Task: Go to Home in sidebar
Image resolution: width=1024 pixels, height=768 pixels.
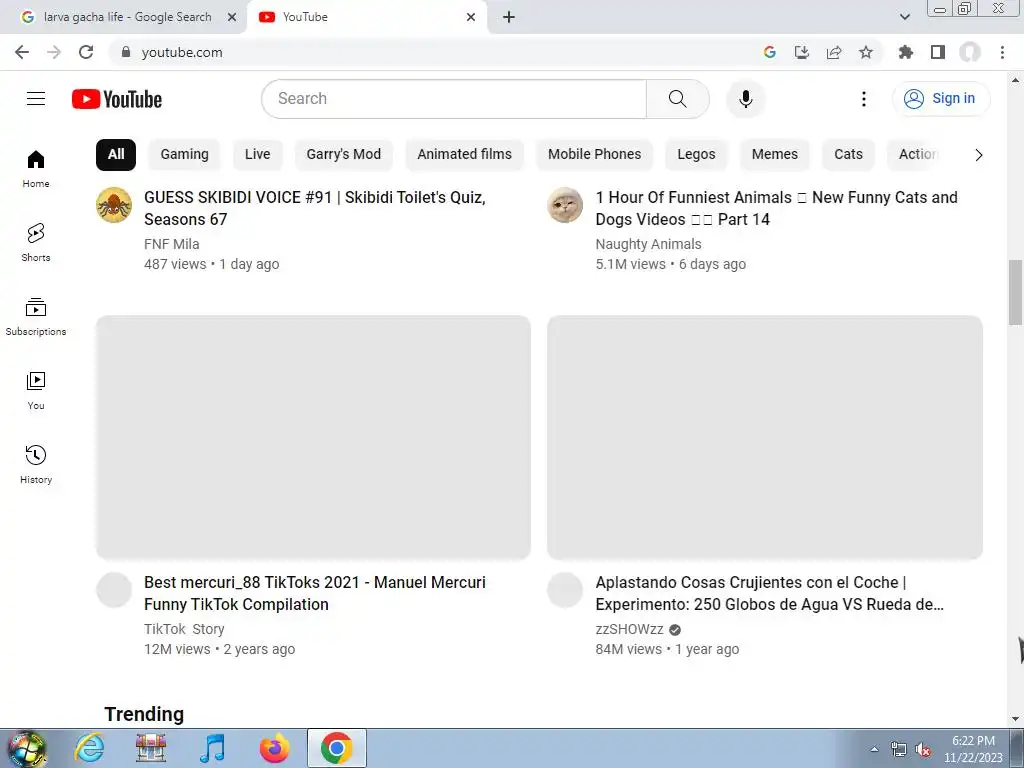Action: tap(36, 168)
